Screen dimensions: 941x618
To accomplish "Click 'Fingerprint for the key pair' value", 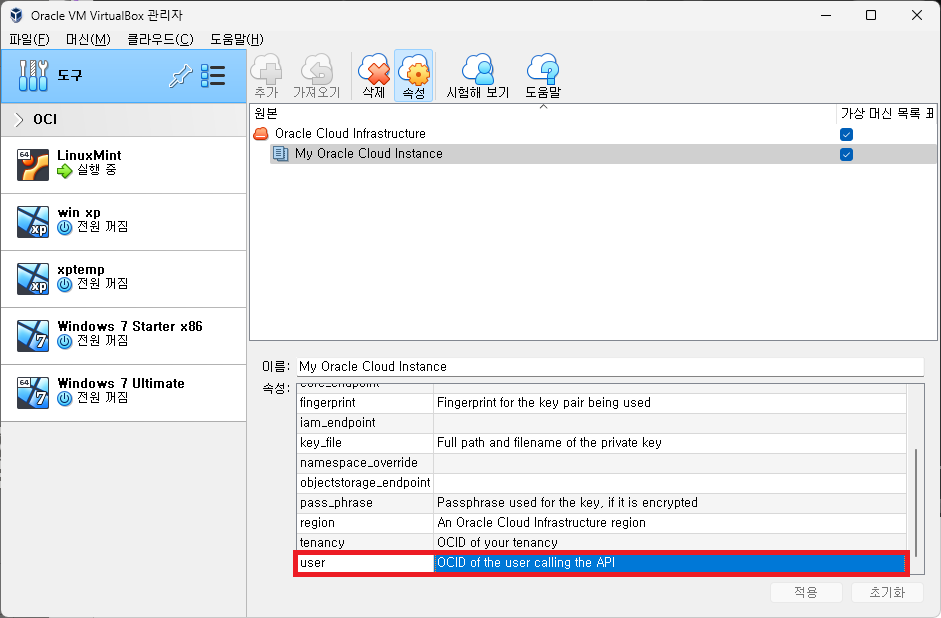I will pos(544,403).
